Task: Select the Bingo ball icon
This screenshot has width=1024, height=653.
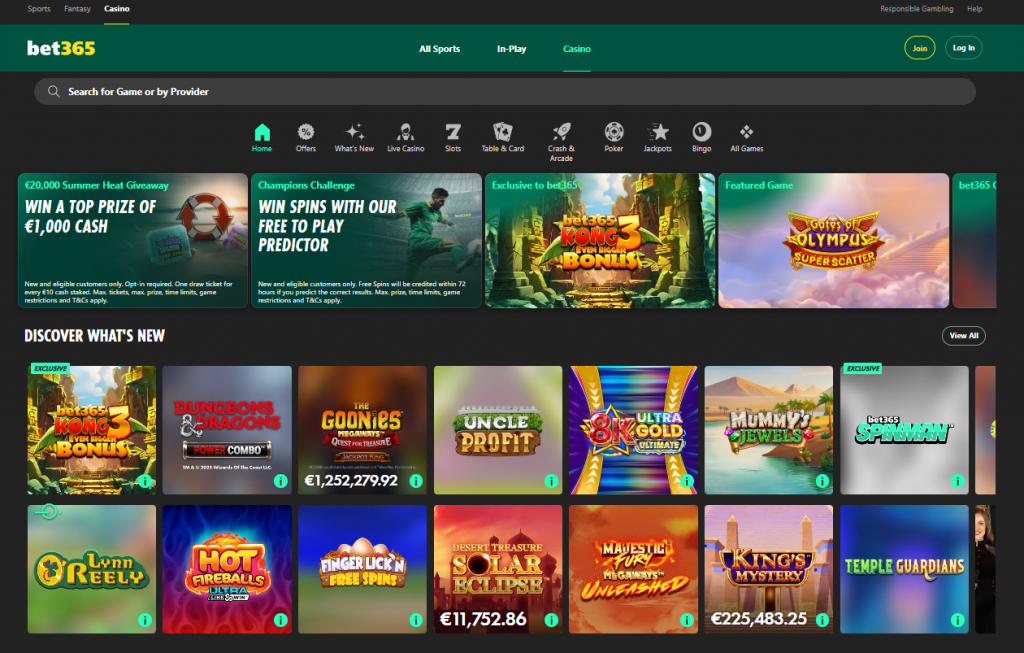Action: [x=701, y=133]
